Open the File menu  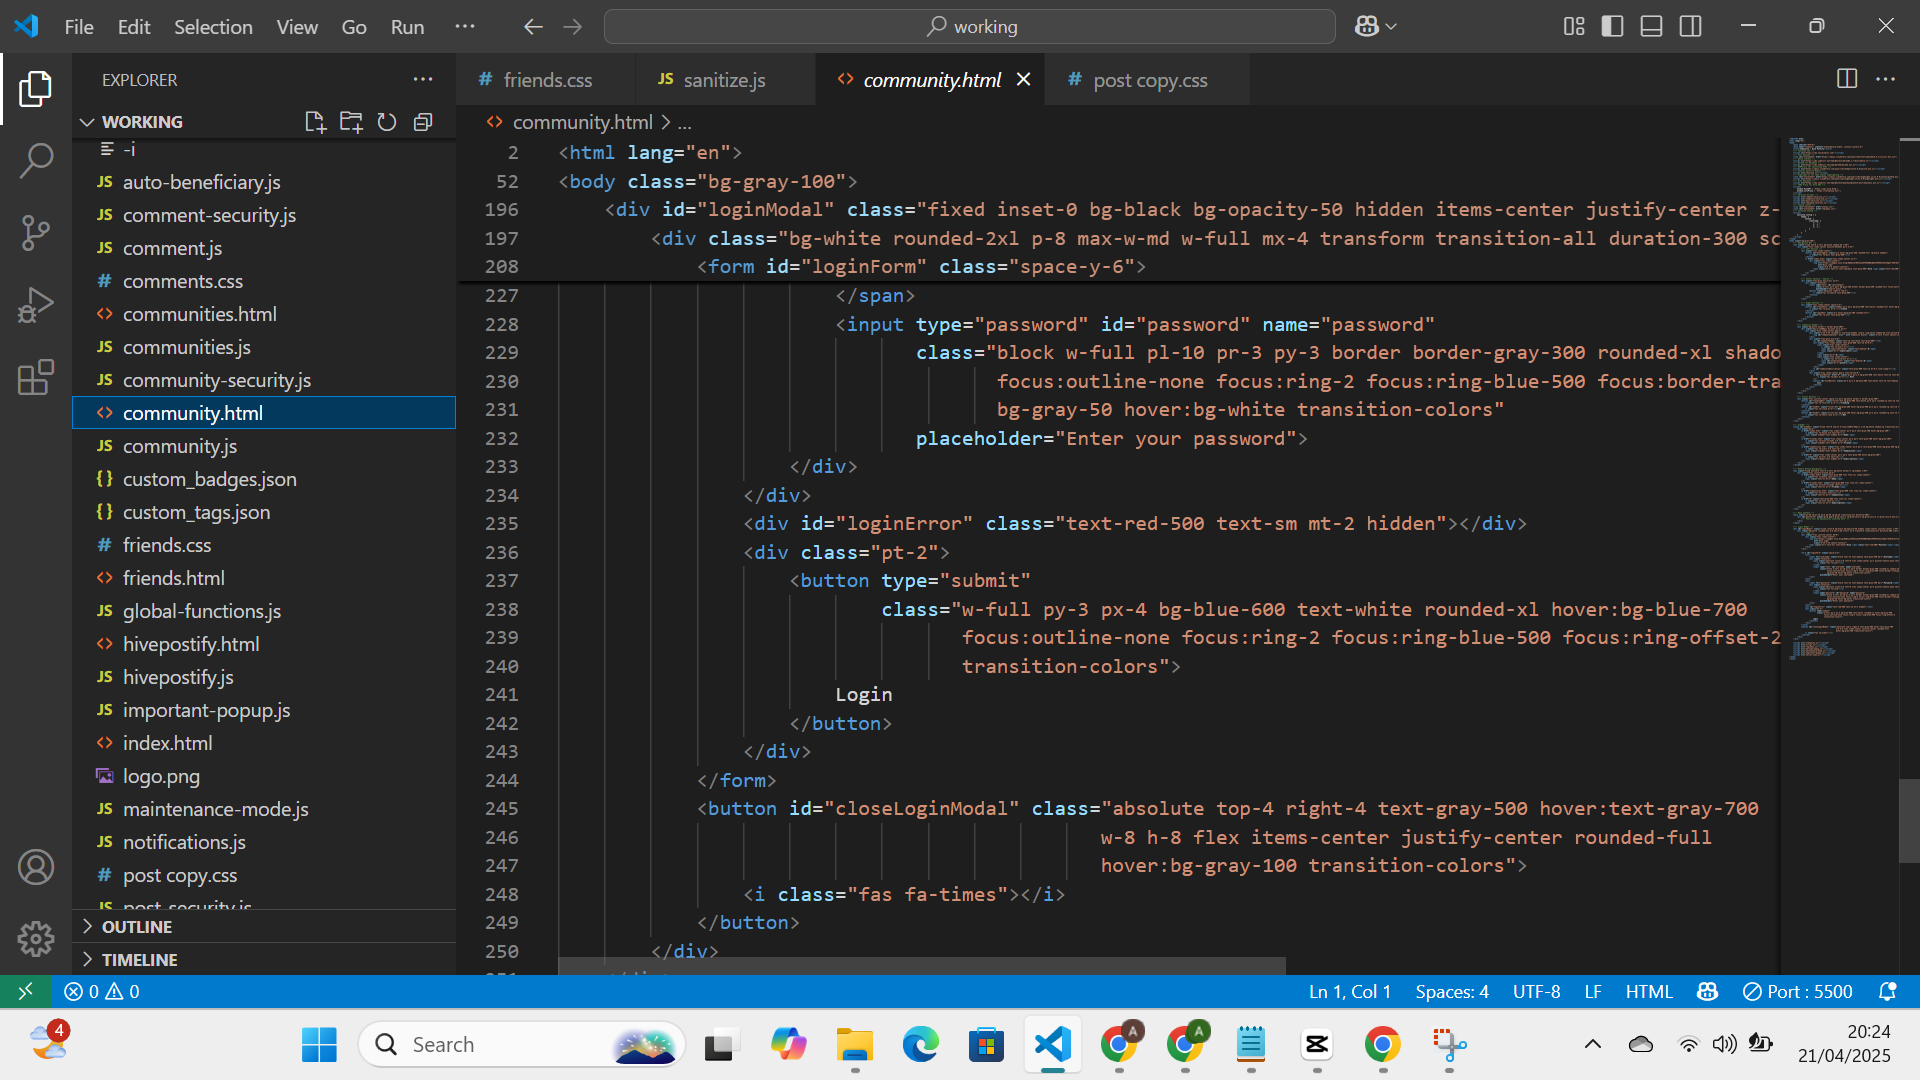[x=79, y=27]
